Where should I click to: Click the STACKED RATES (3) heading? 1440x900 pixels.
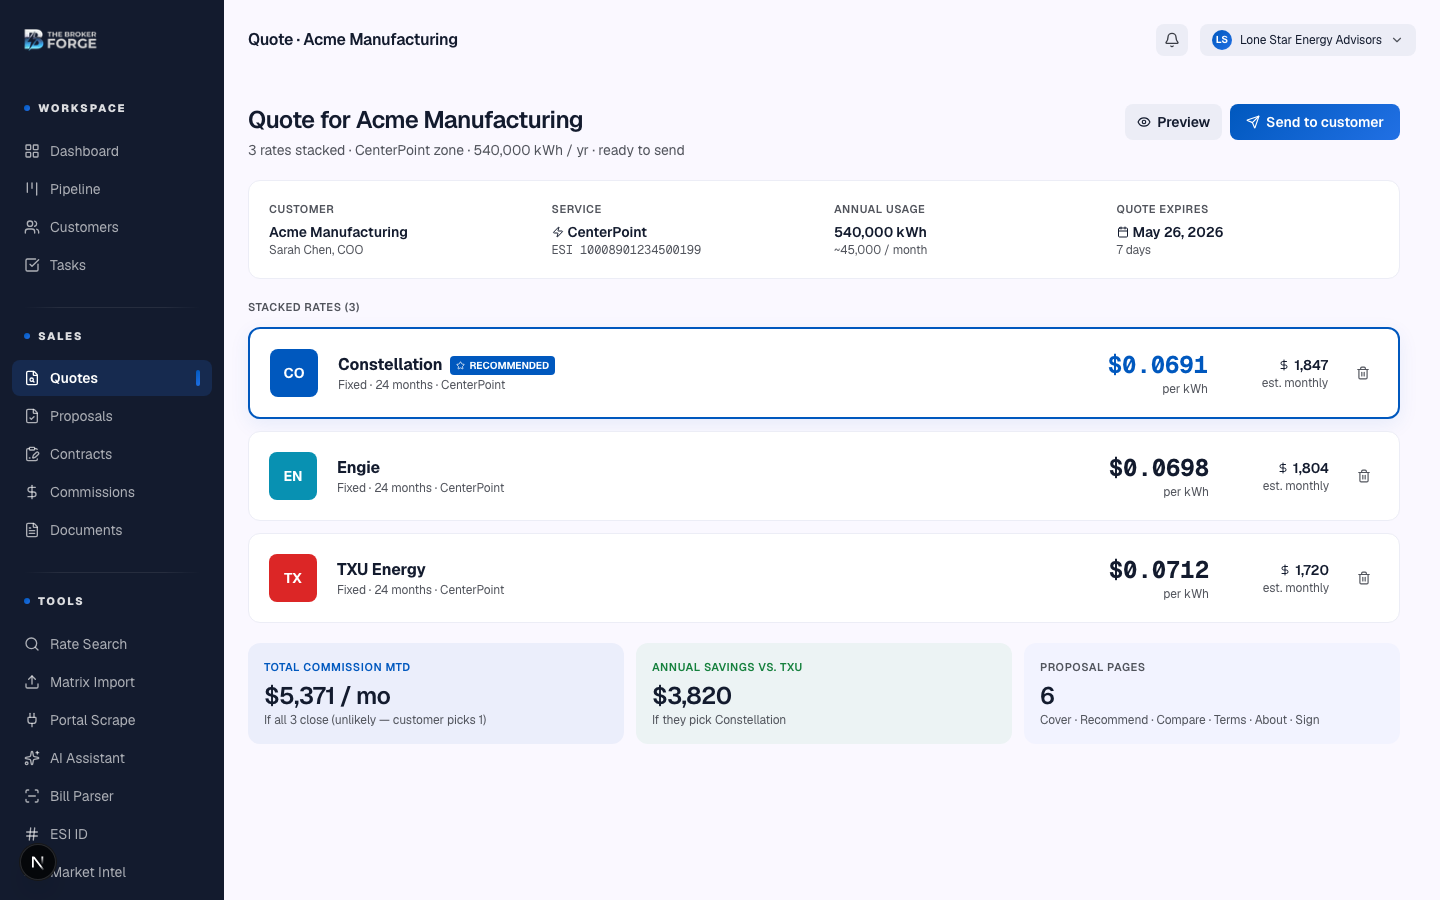(304, 307)
